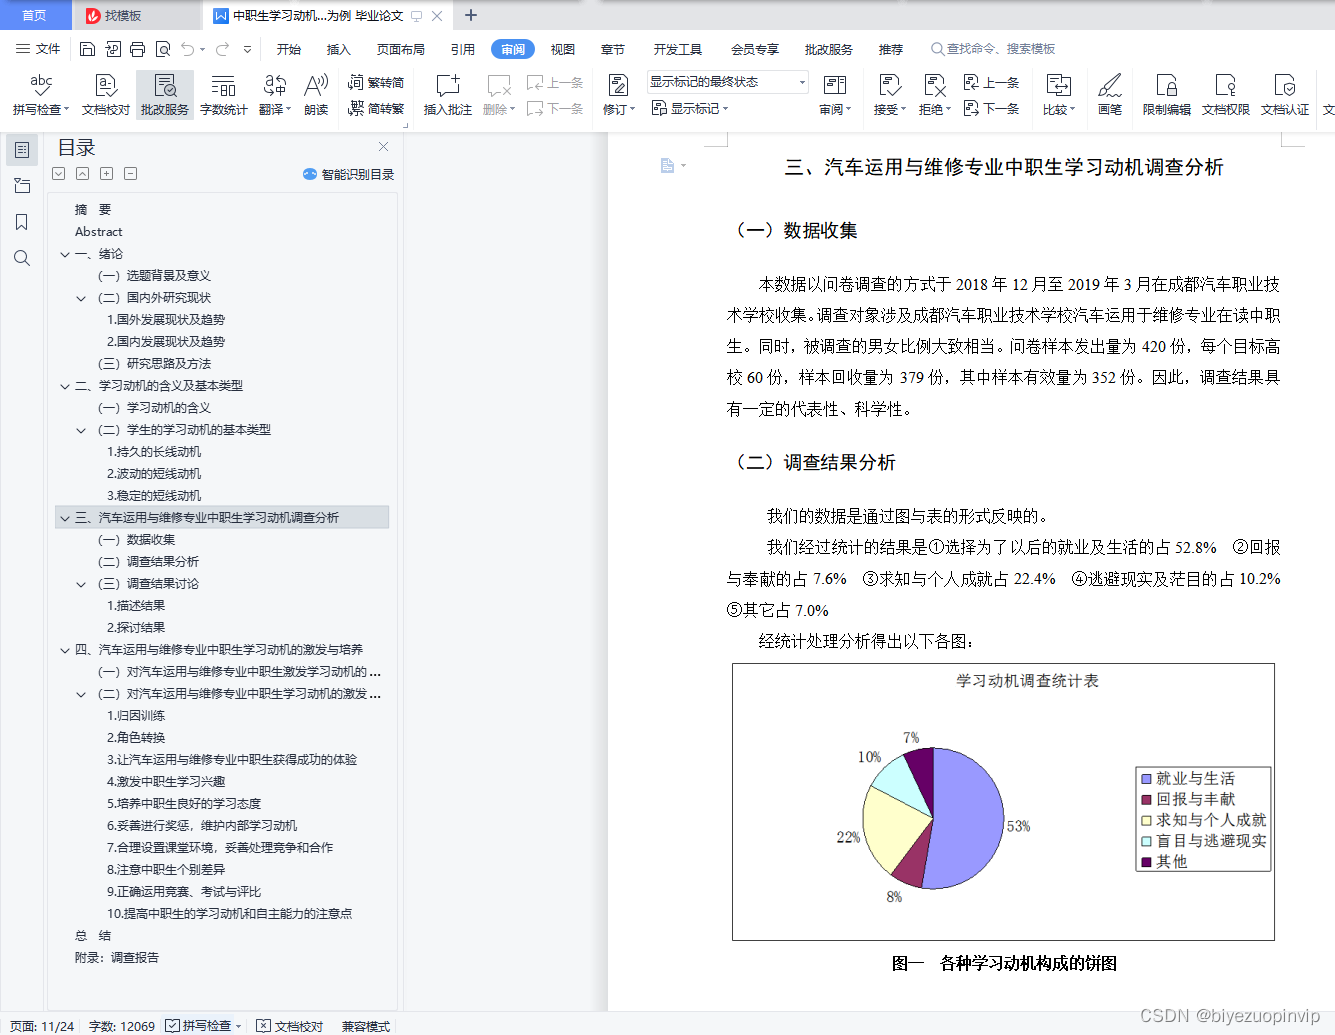Add a new document tab with plus

471,15
